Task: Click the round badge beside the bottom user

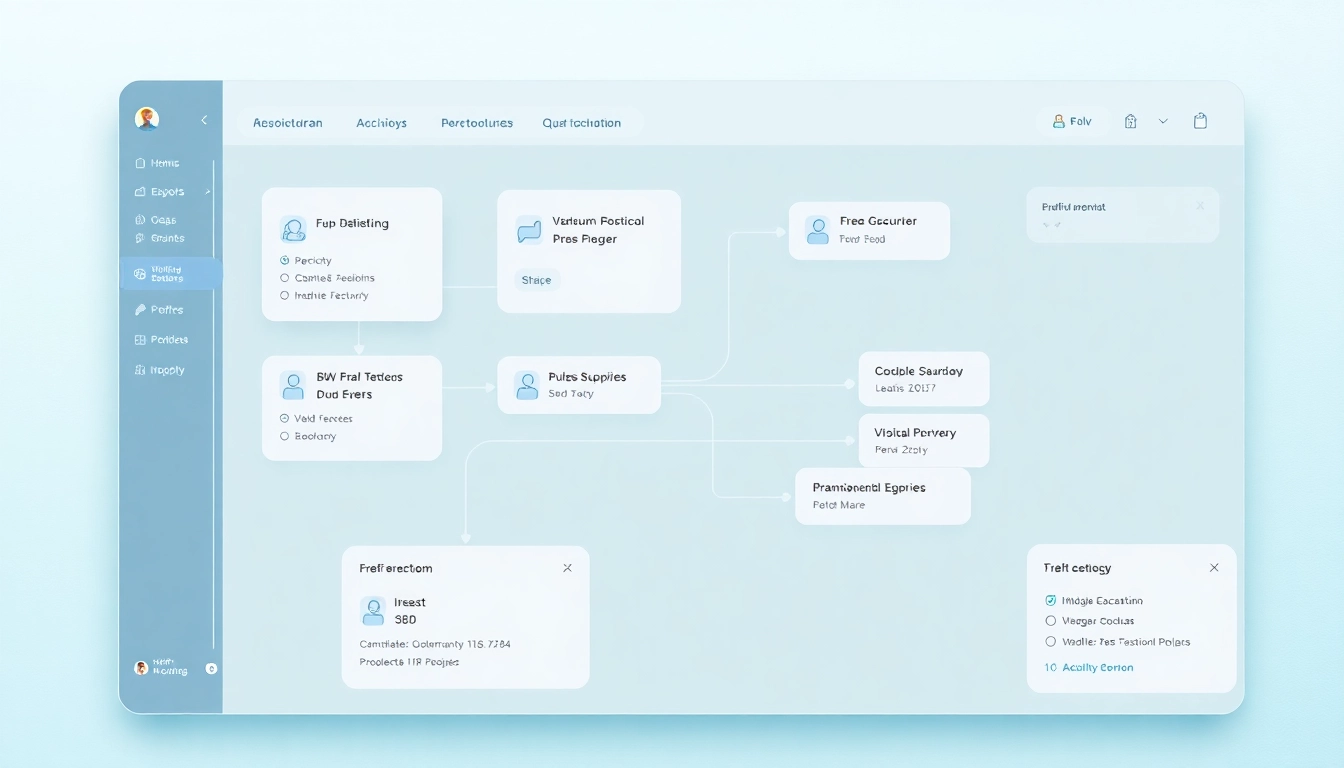Action: point(211,668)
